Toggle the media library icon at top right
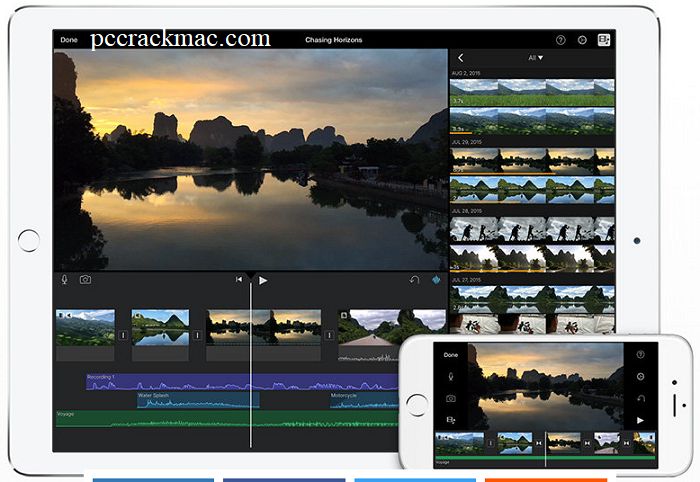 604,41
